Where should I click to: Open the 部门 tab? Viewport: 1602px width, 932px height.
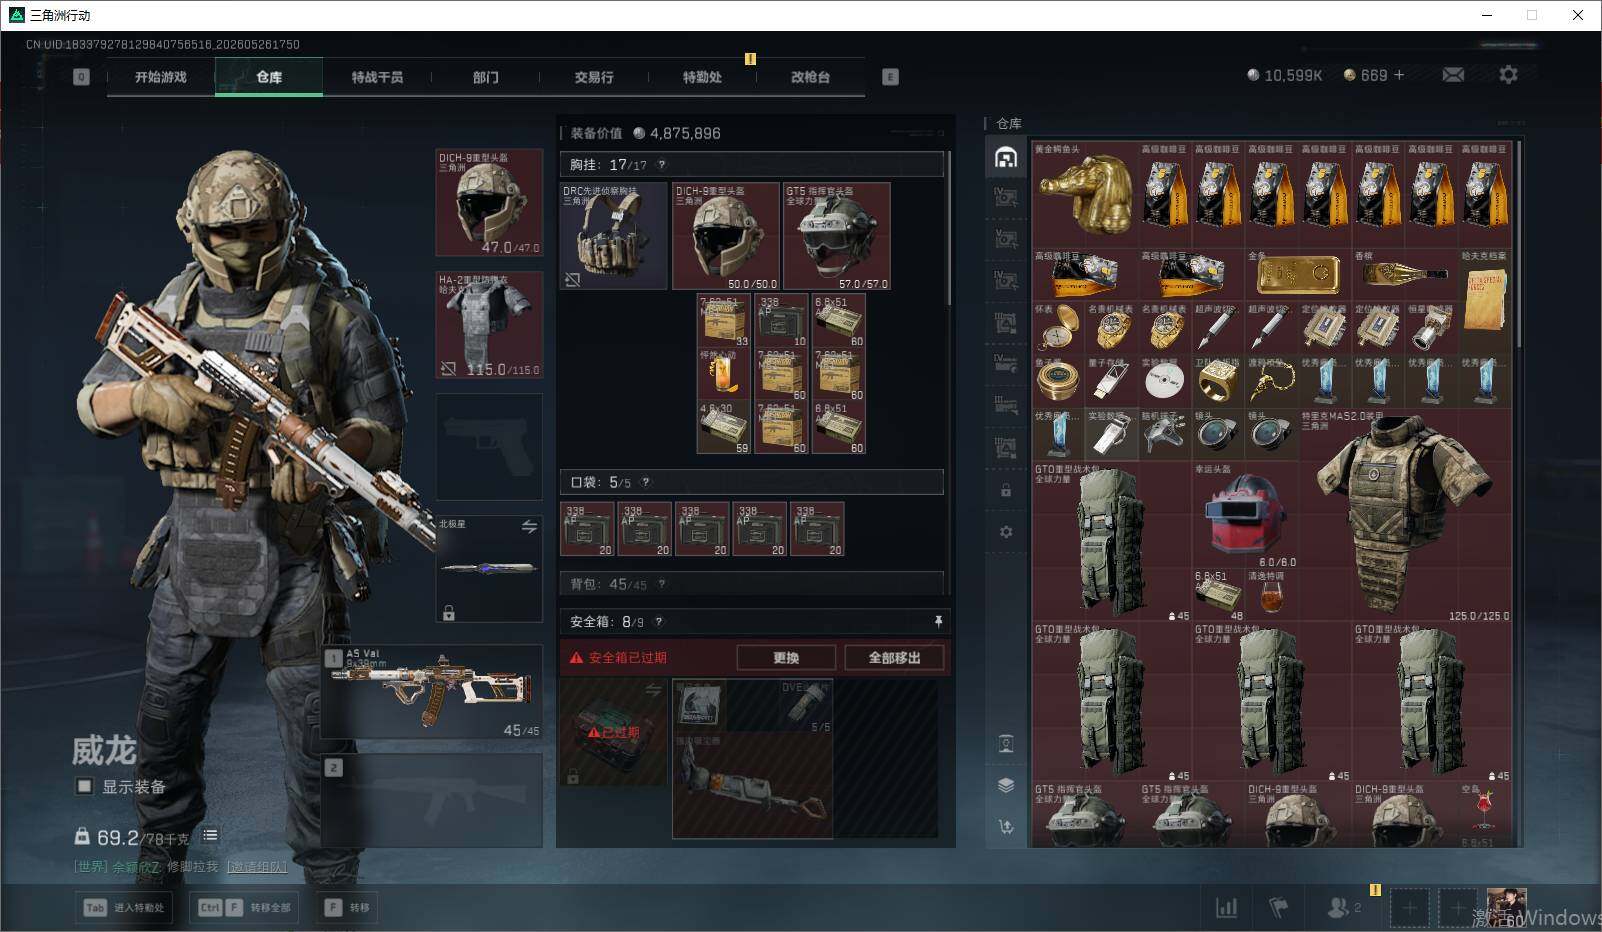[x=486, y=77]
